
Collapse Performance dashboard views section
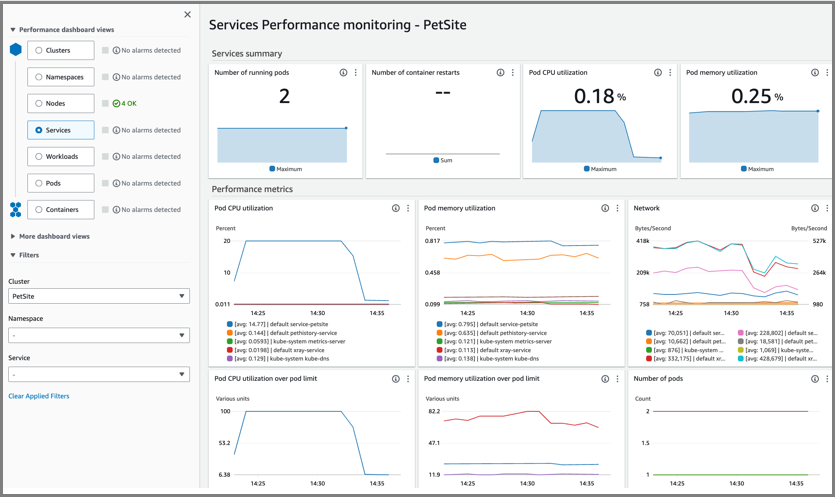(13, 30)
